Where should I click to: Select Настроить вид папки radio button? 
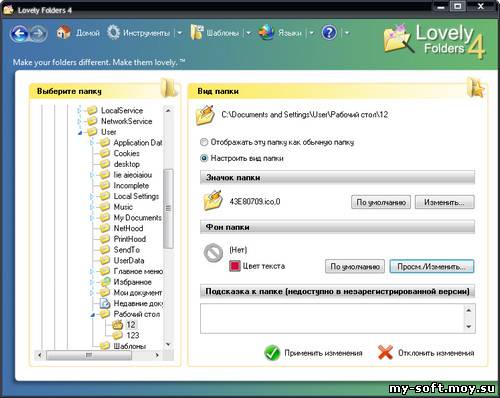204,158
